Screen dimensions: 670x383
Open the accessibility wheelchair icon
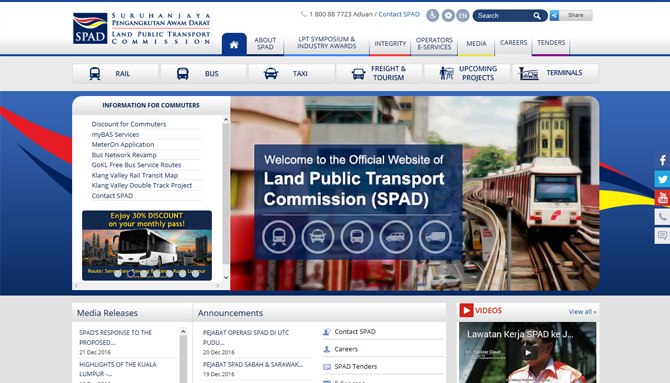432,16
